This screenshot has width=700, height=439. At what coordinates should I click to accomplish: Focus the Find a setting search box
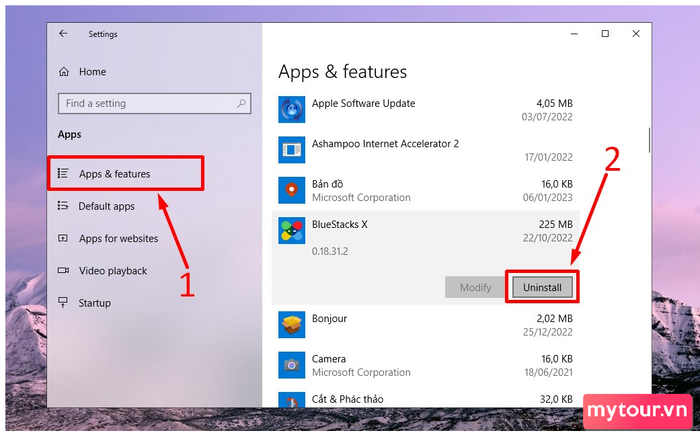click(x=154, y=103)
